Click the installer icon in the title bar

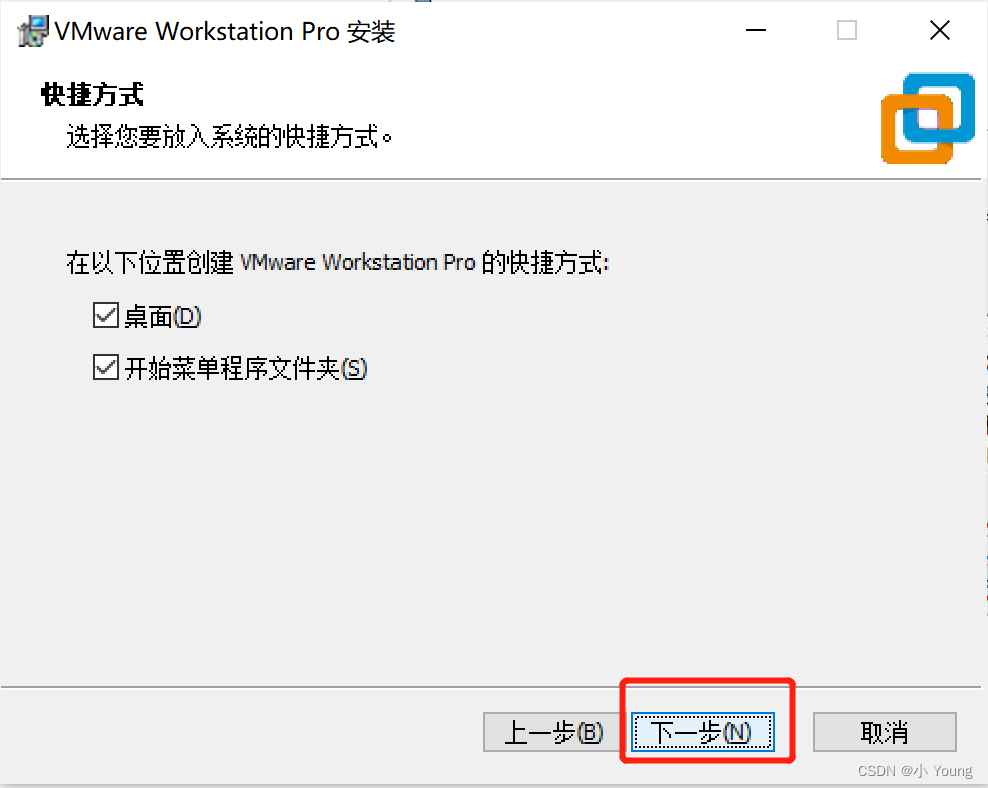click(33, 31)
